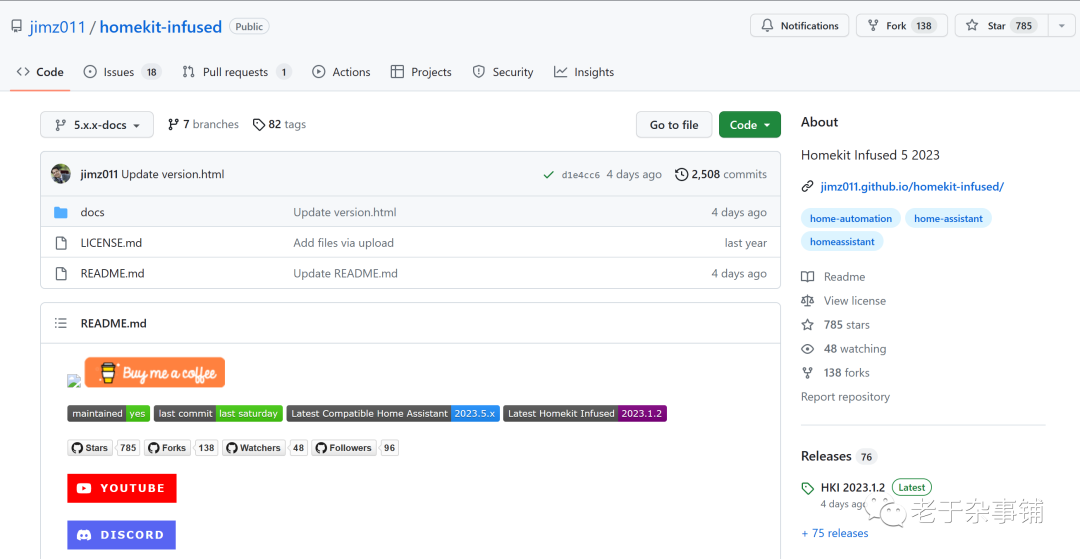Screen dimensions: 1080x559
Task: Open the 48 watching link
Action: (x=844, y=349)
